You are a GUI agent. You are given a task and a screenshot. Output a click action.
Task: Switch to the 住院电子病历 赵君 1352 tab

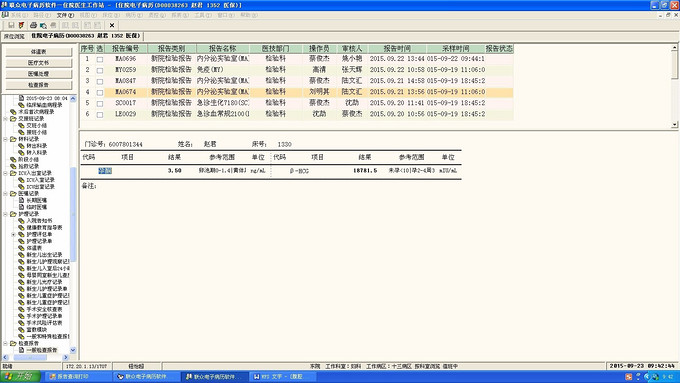tap(85, 36)
